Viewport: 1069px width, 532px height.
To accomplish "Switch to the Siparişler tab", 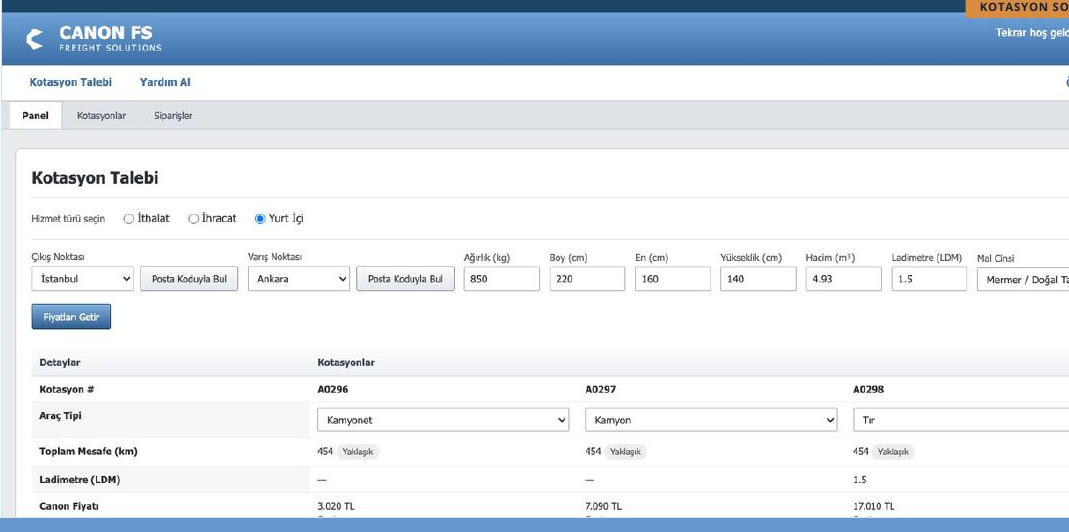I will click(x=173, y=116).
